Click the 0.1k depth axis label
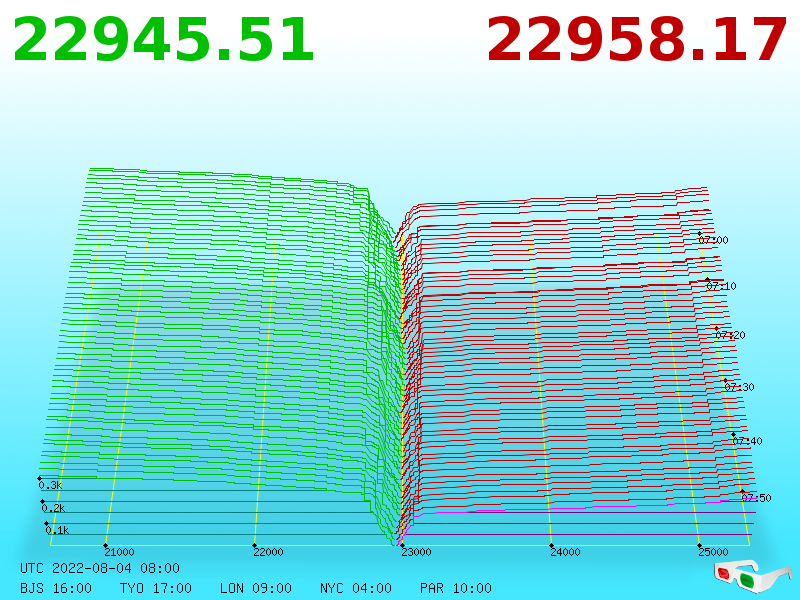The image size is (800, 600). [58, 531]
